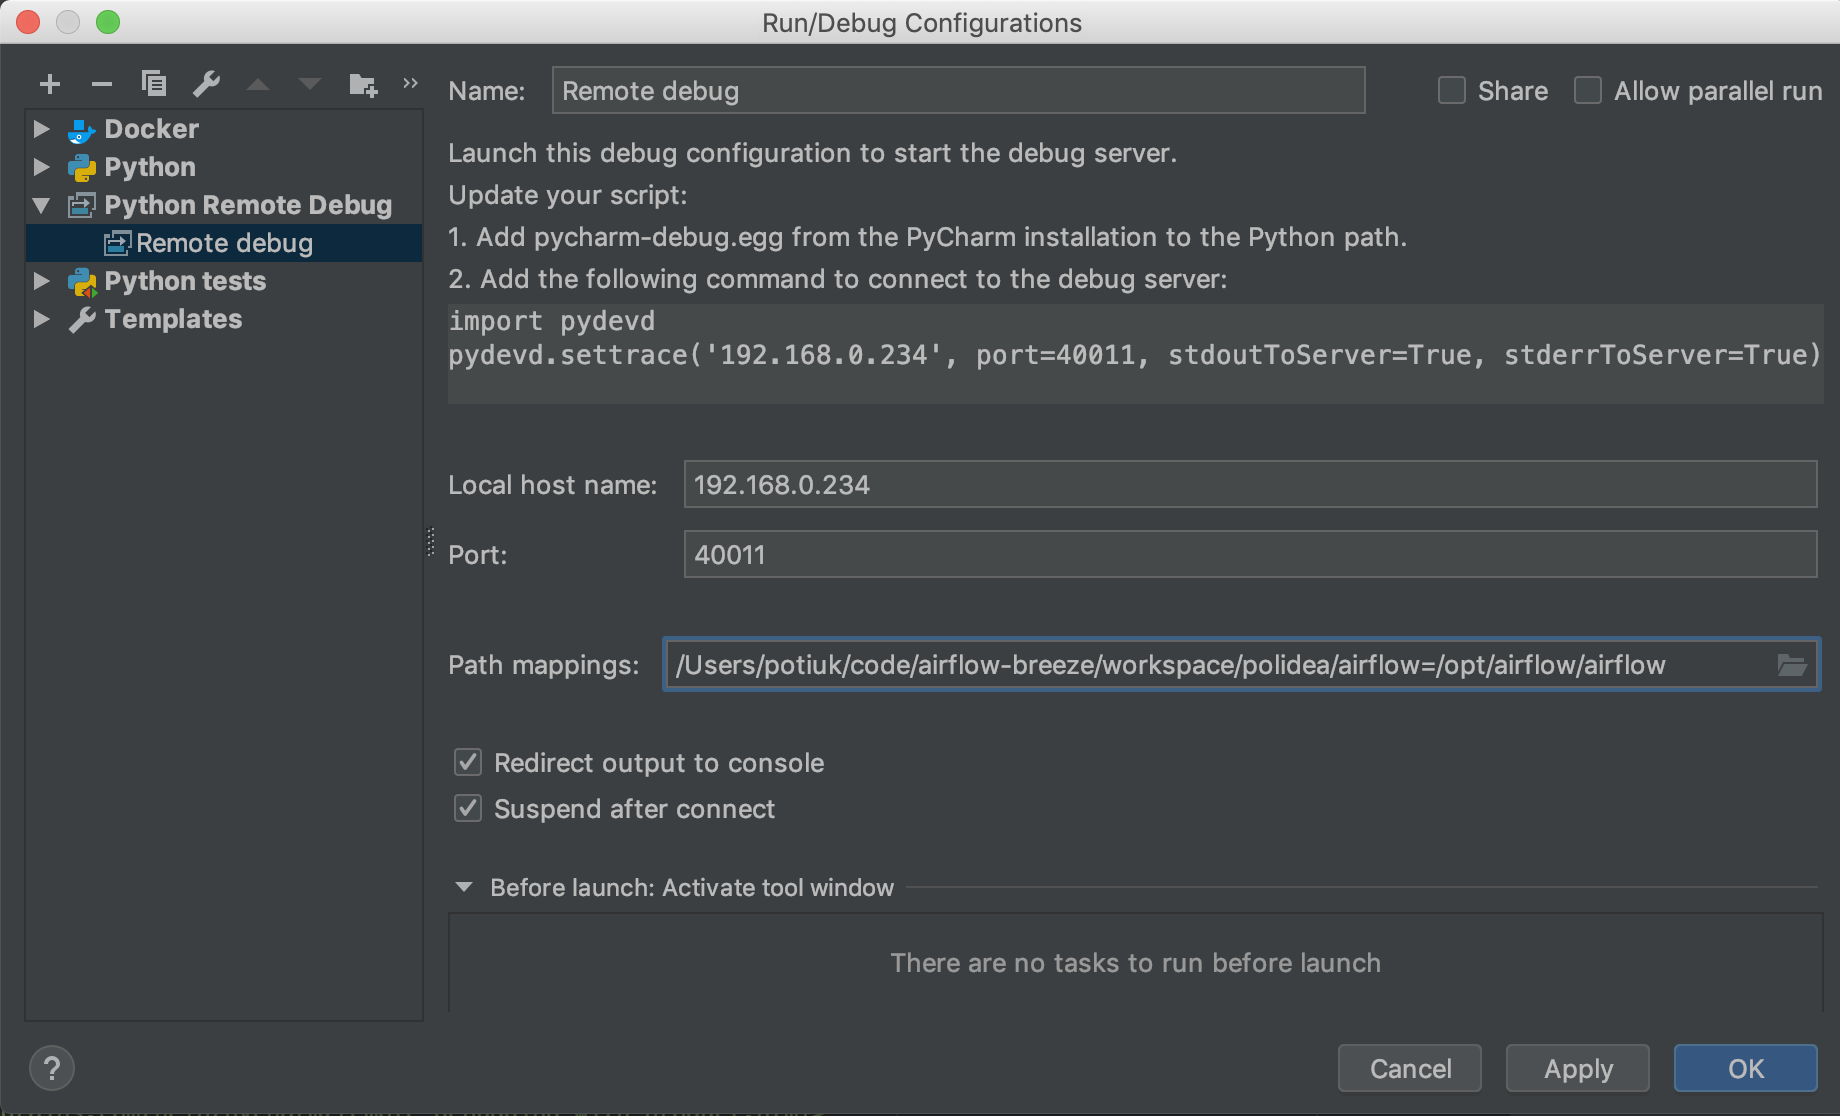Click the Templates wrench icon
This screenshot has height=1116, width=1840.
(x=82, y=320)
